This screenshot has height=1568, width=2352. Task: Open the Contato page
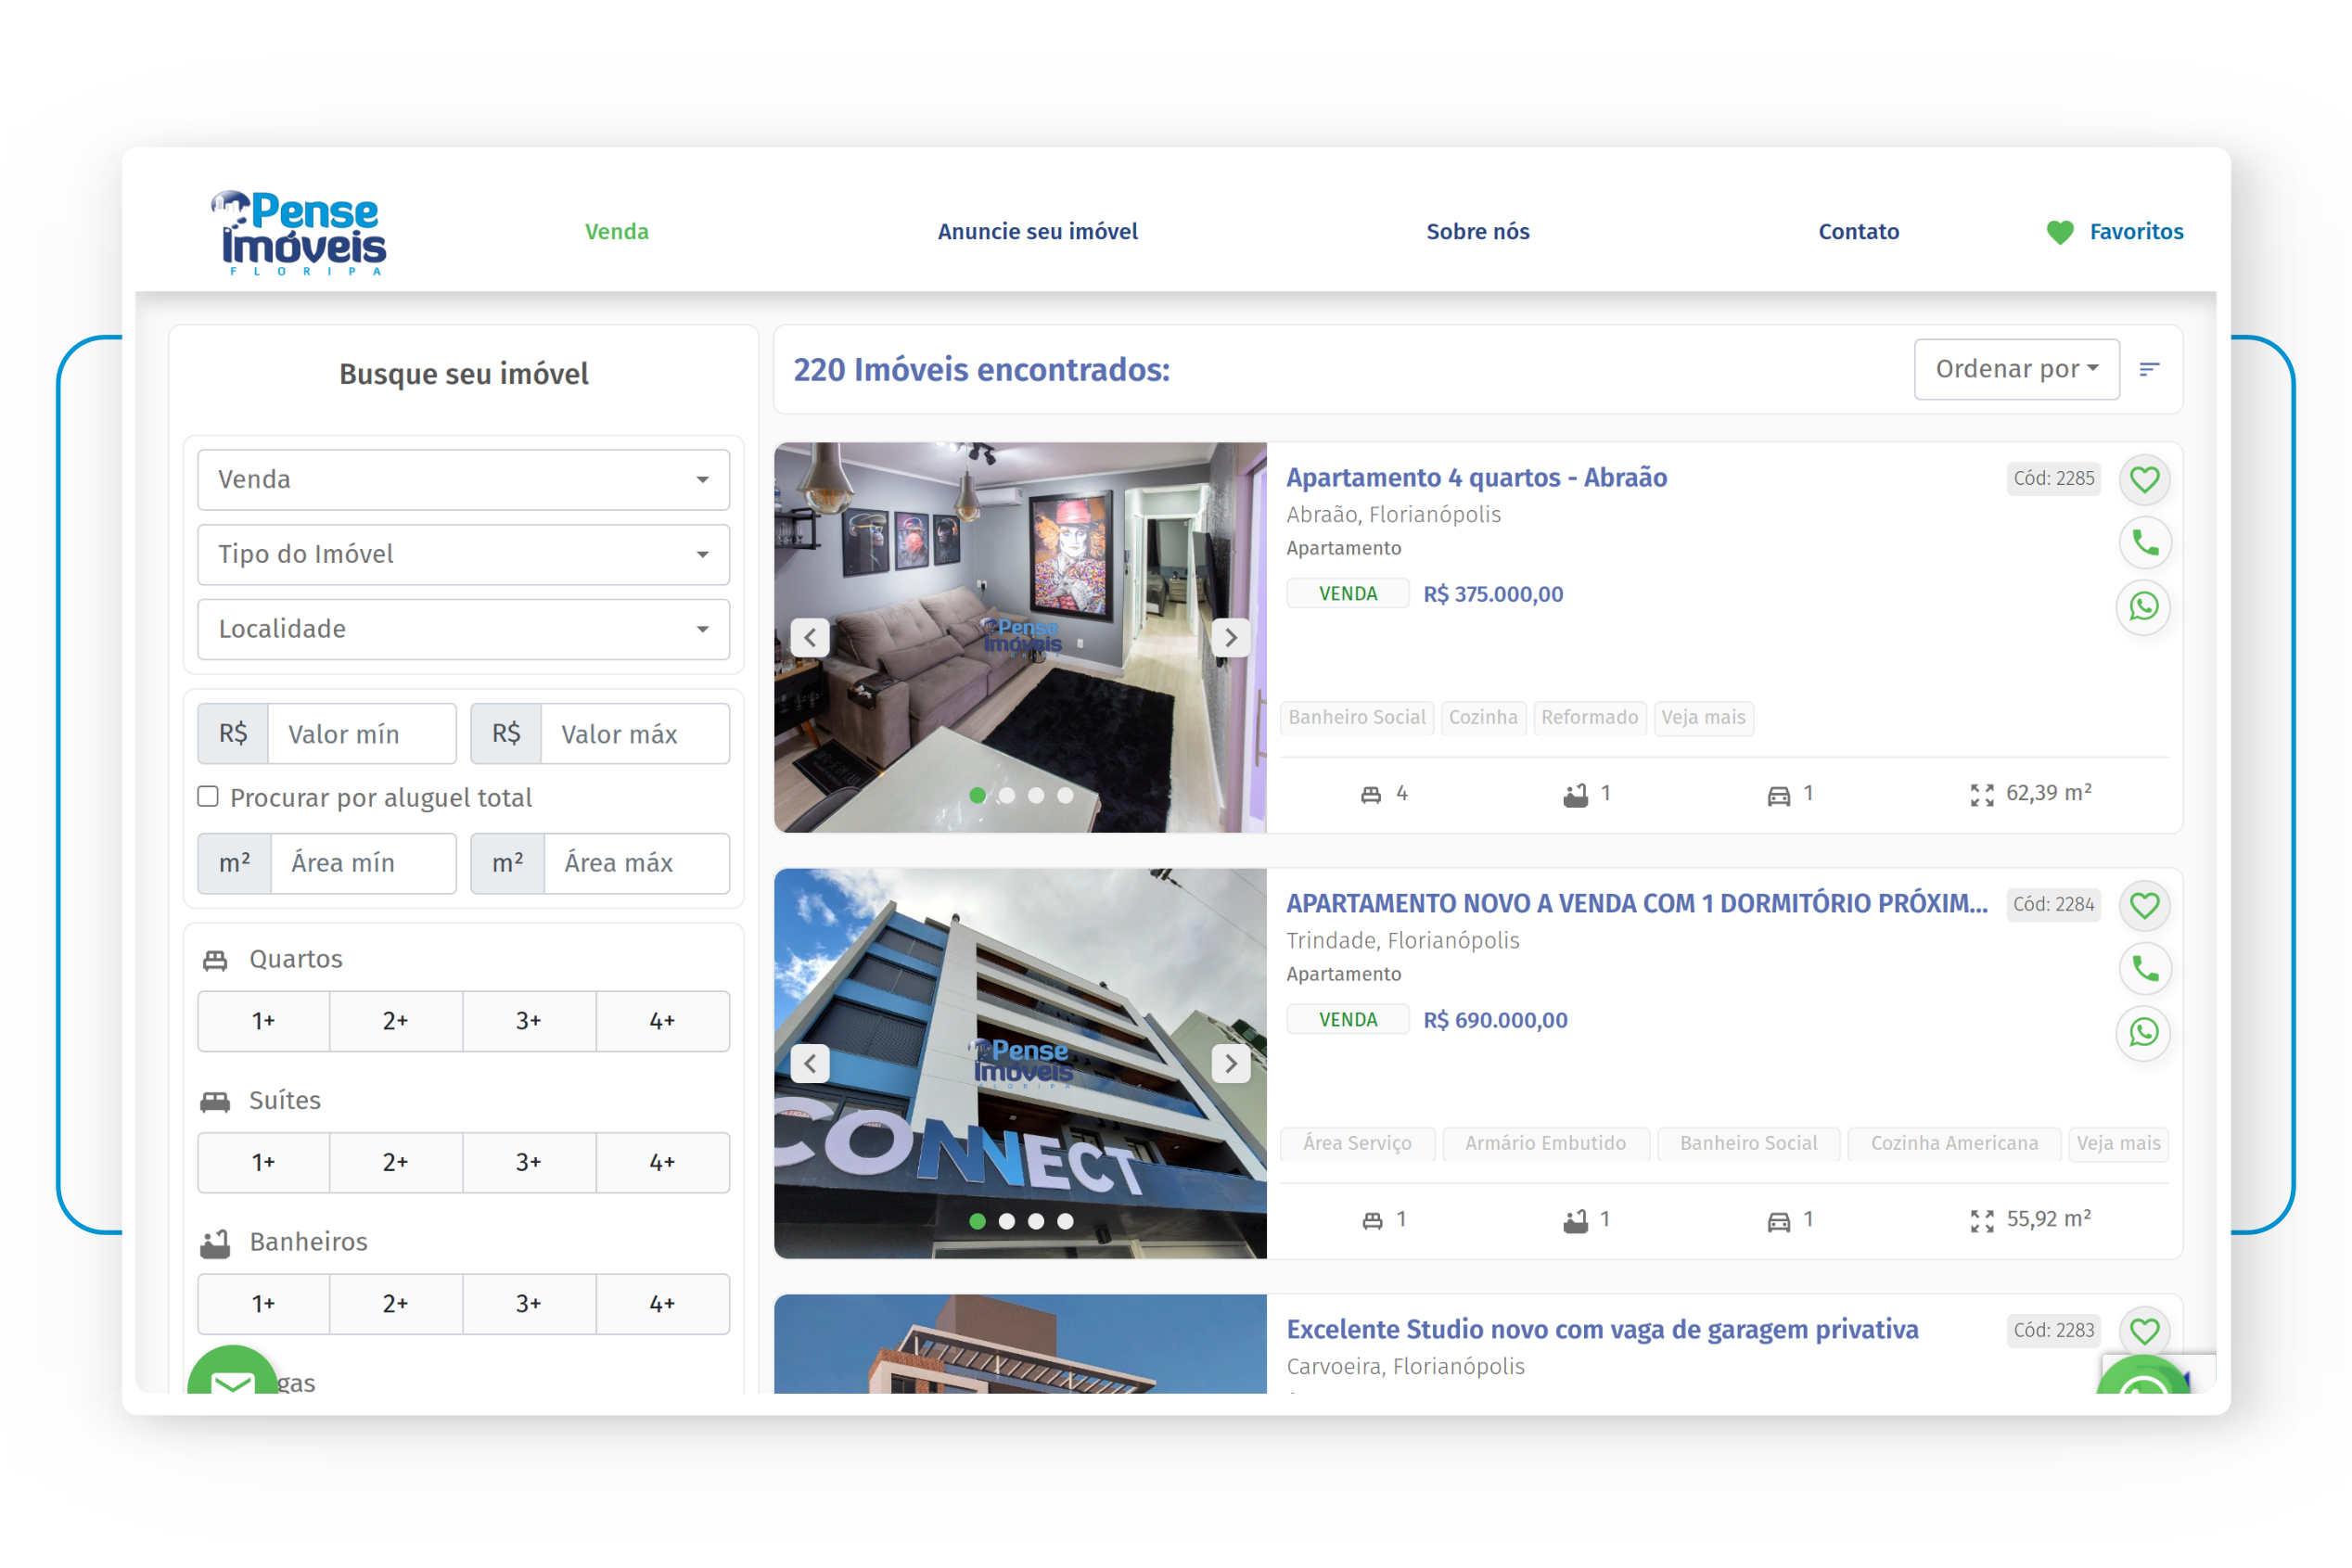(x=1858, y=231)
